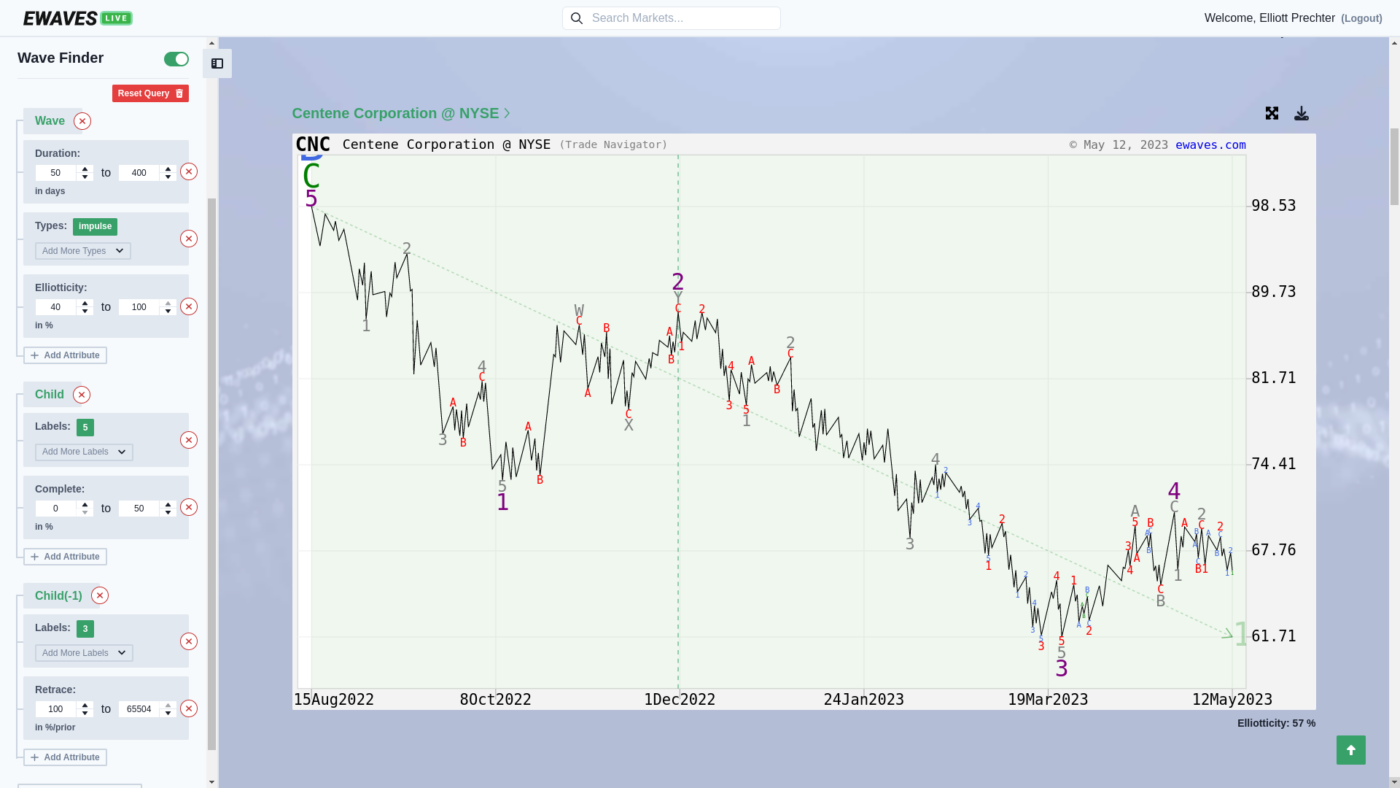Remove the Wave group with X icon
Viewport: 1400px width, 788px height.
[x=82, y=121]
